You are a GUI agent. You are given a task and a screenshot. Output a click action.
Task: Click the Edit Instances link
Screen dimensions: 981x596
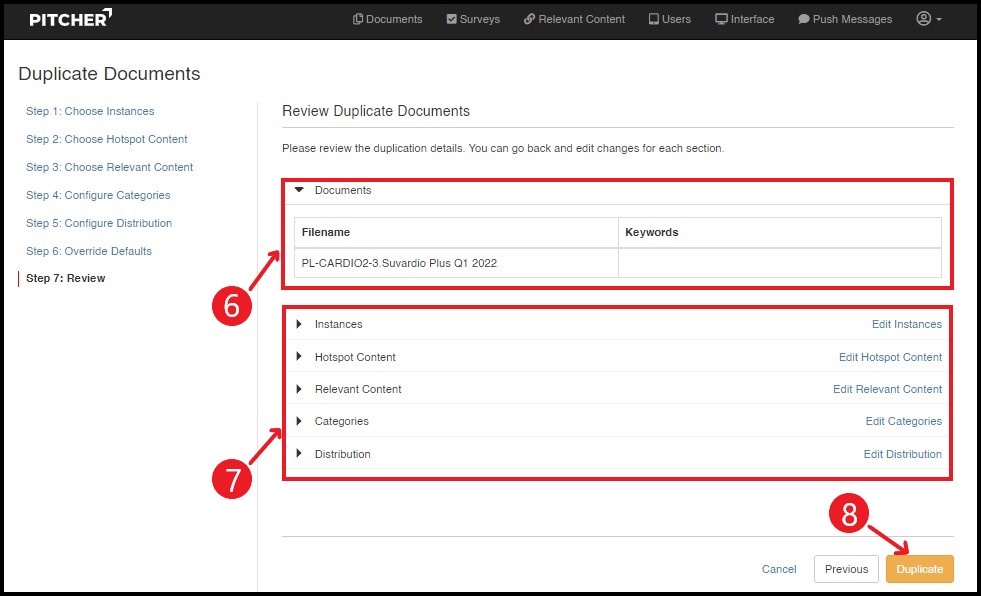point(906,324)
